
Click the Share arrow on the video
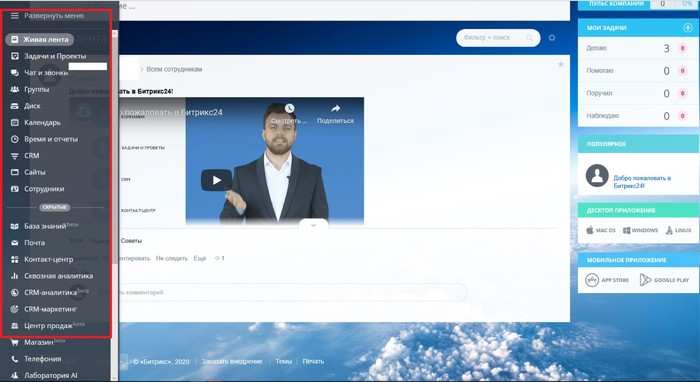click(x=335, y=108)
